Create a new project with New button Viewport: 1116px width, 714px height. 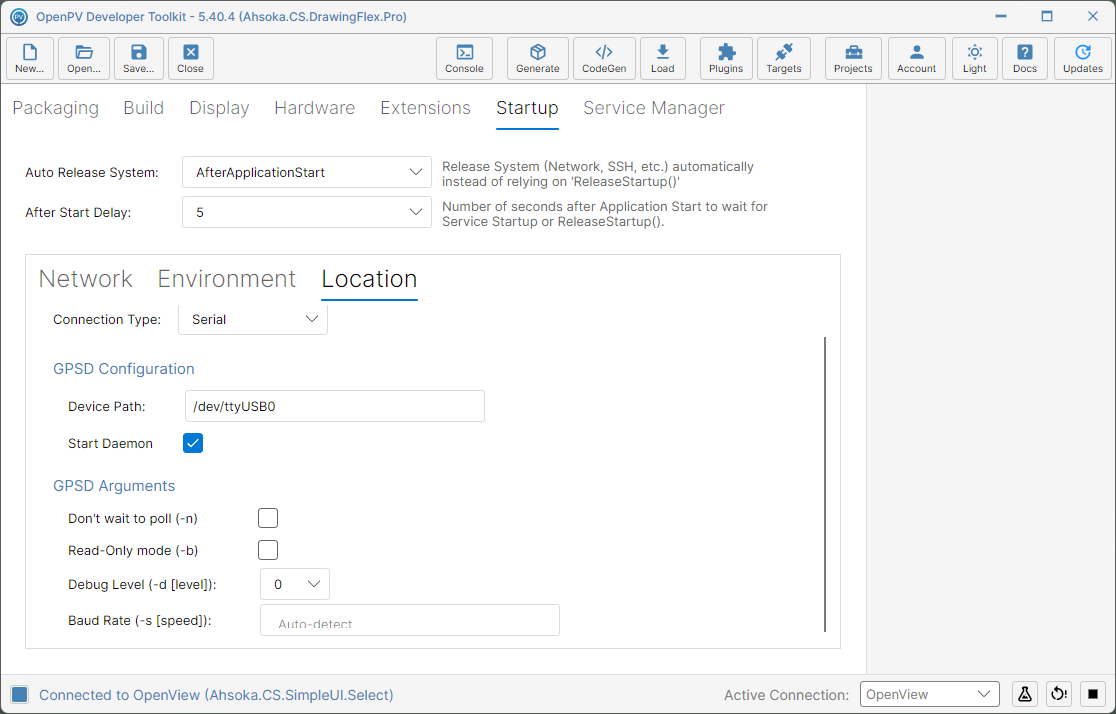point(30,58)
